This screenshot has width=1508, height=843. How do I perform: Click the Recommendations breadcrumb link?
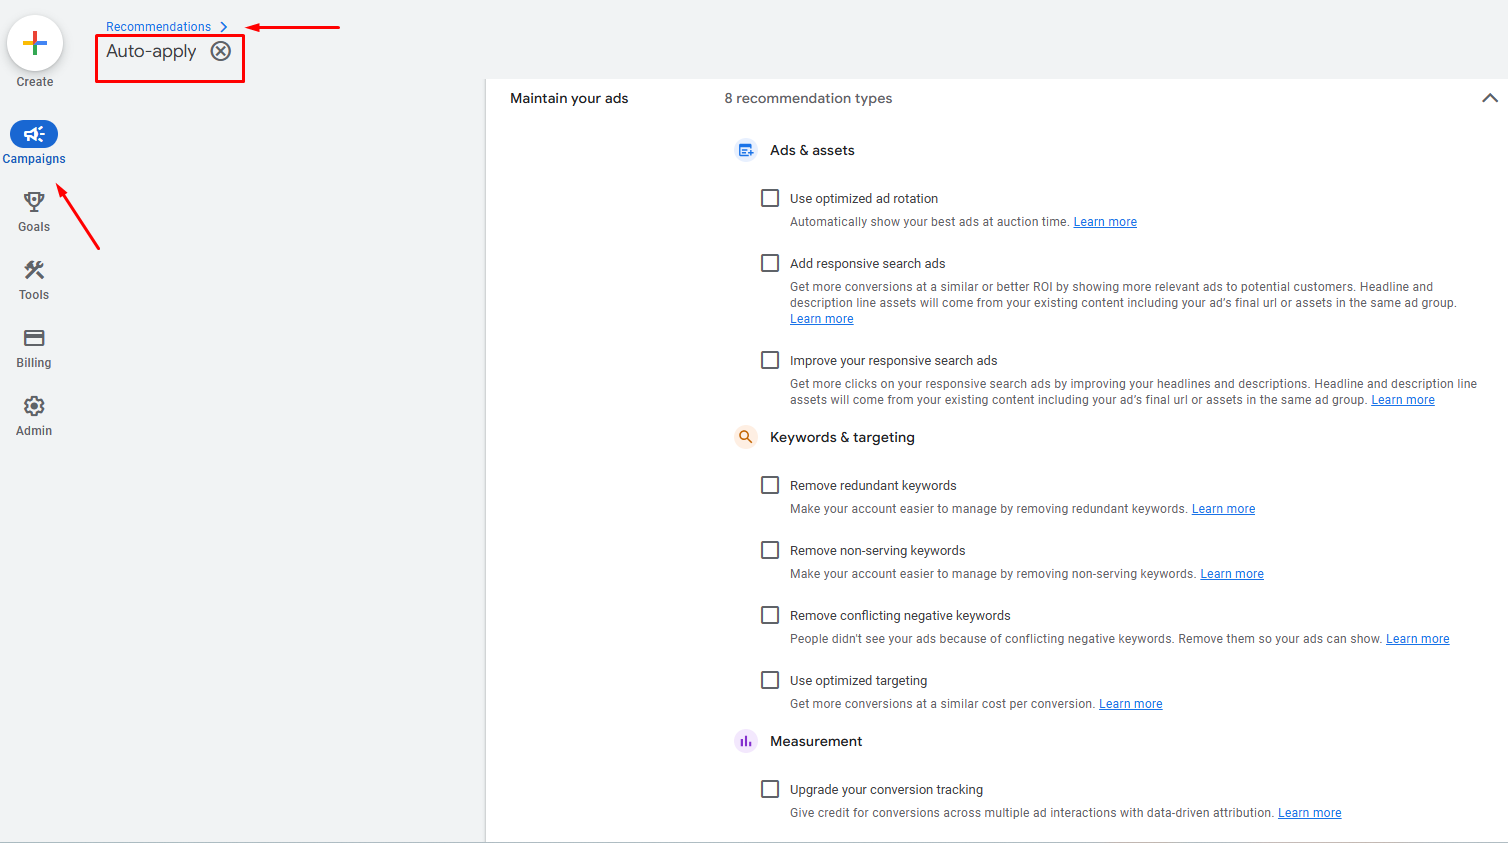pyautogui.click(x=158, y=27)
